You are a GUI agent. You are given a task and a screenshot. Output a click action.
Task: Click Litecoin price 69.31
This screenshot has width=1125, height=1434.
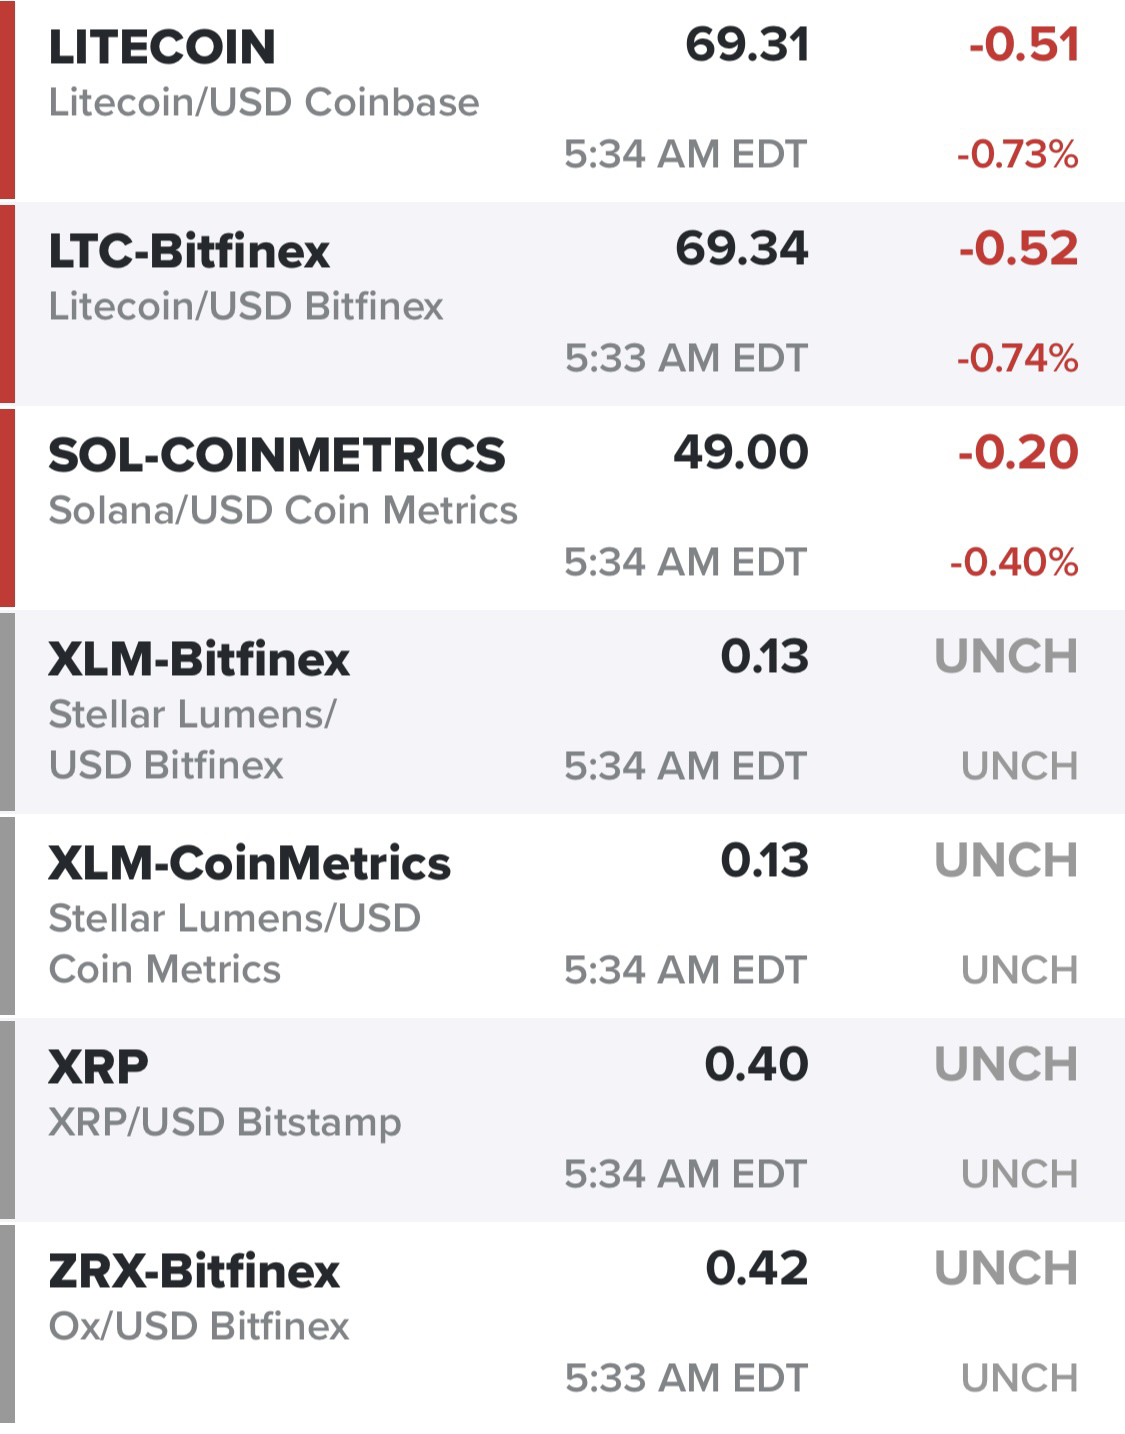click(x=747, y=45)
